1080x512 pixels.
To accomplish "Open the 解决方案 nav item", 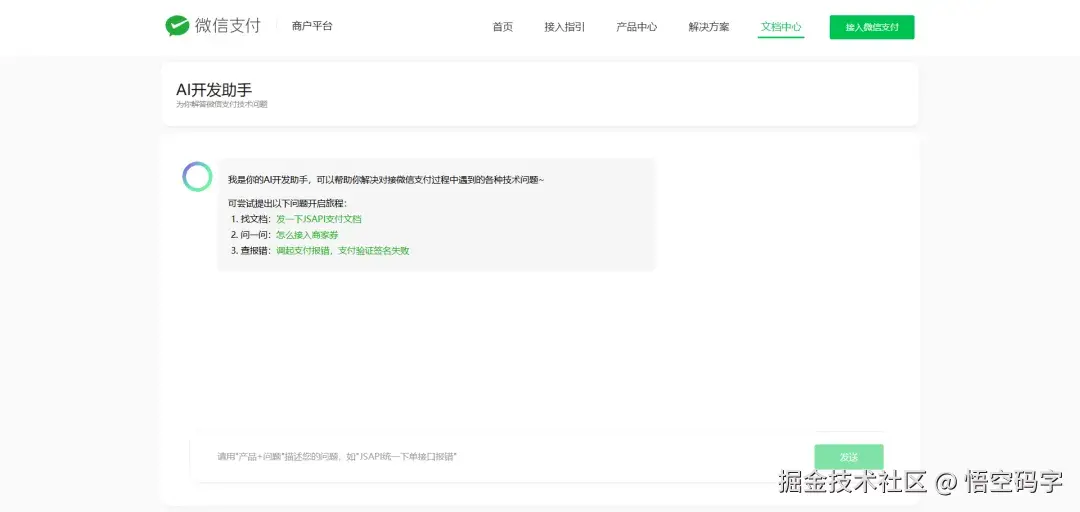I will pos(709,27).
